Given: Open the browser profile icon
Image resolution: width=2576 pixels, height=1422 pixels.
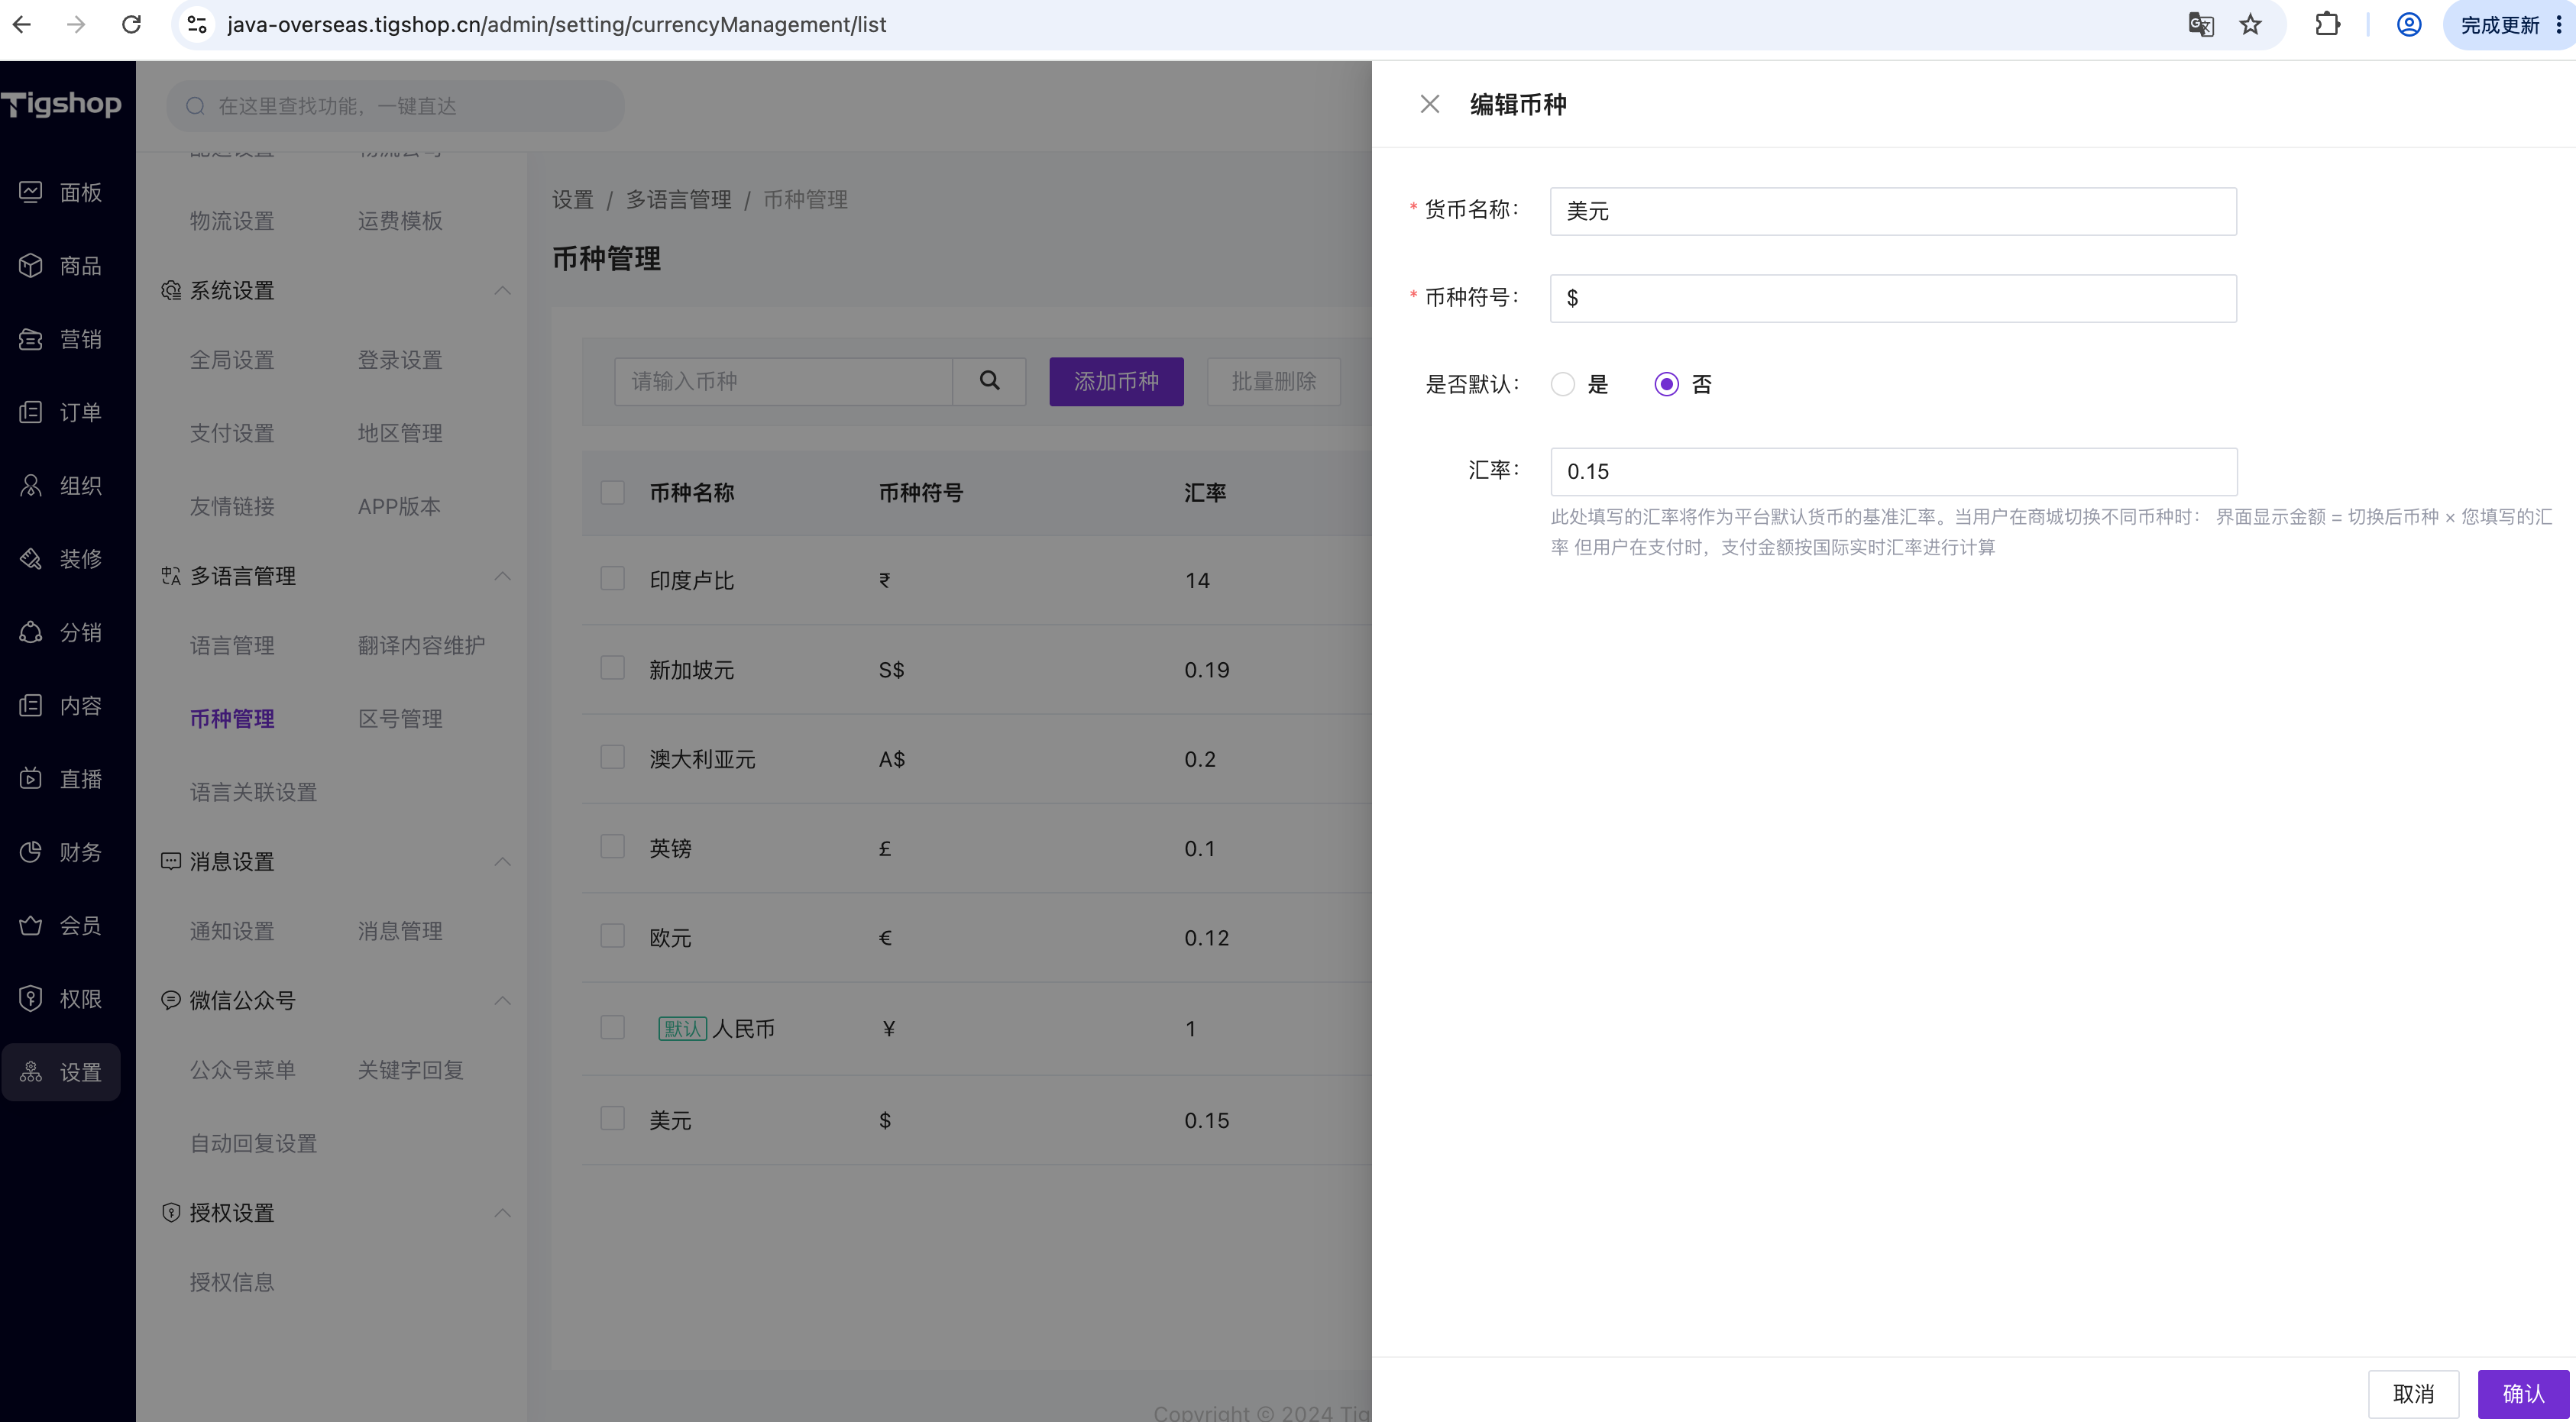Looking at the screenshot, I should tap(2409, 24).
